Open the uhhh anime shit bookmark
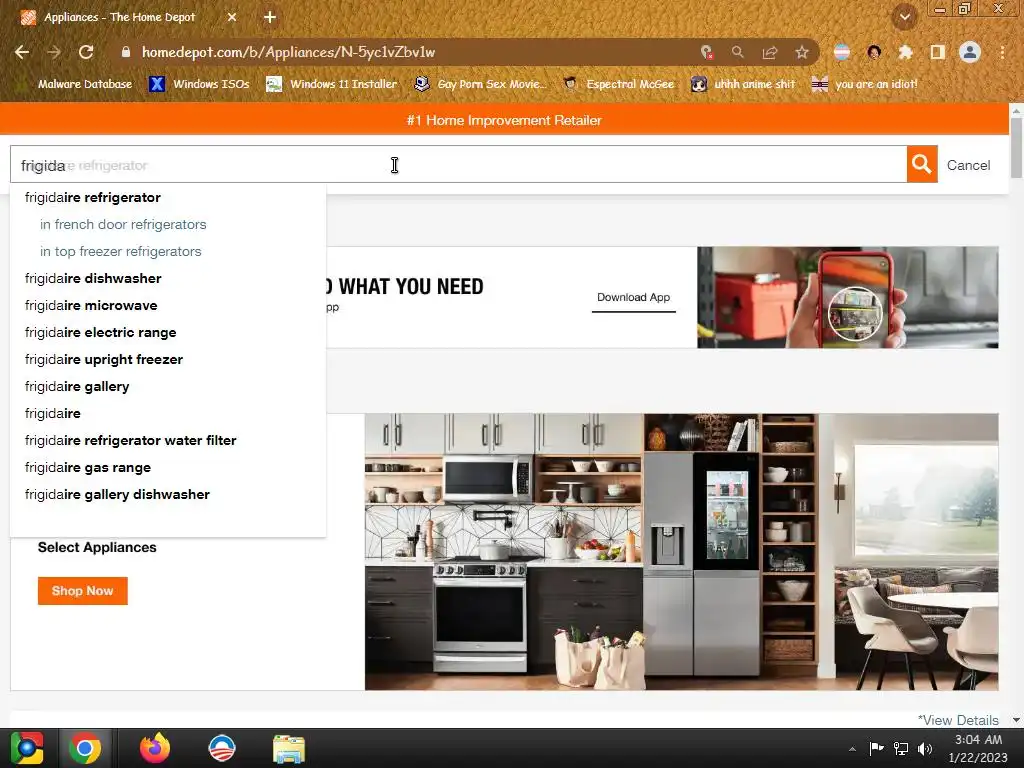 click(x=743, y=84)
